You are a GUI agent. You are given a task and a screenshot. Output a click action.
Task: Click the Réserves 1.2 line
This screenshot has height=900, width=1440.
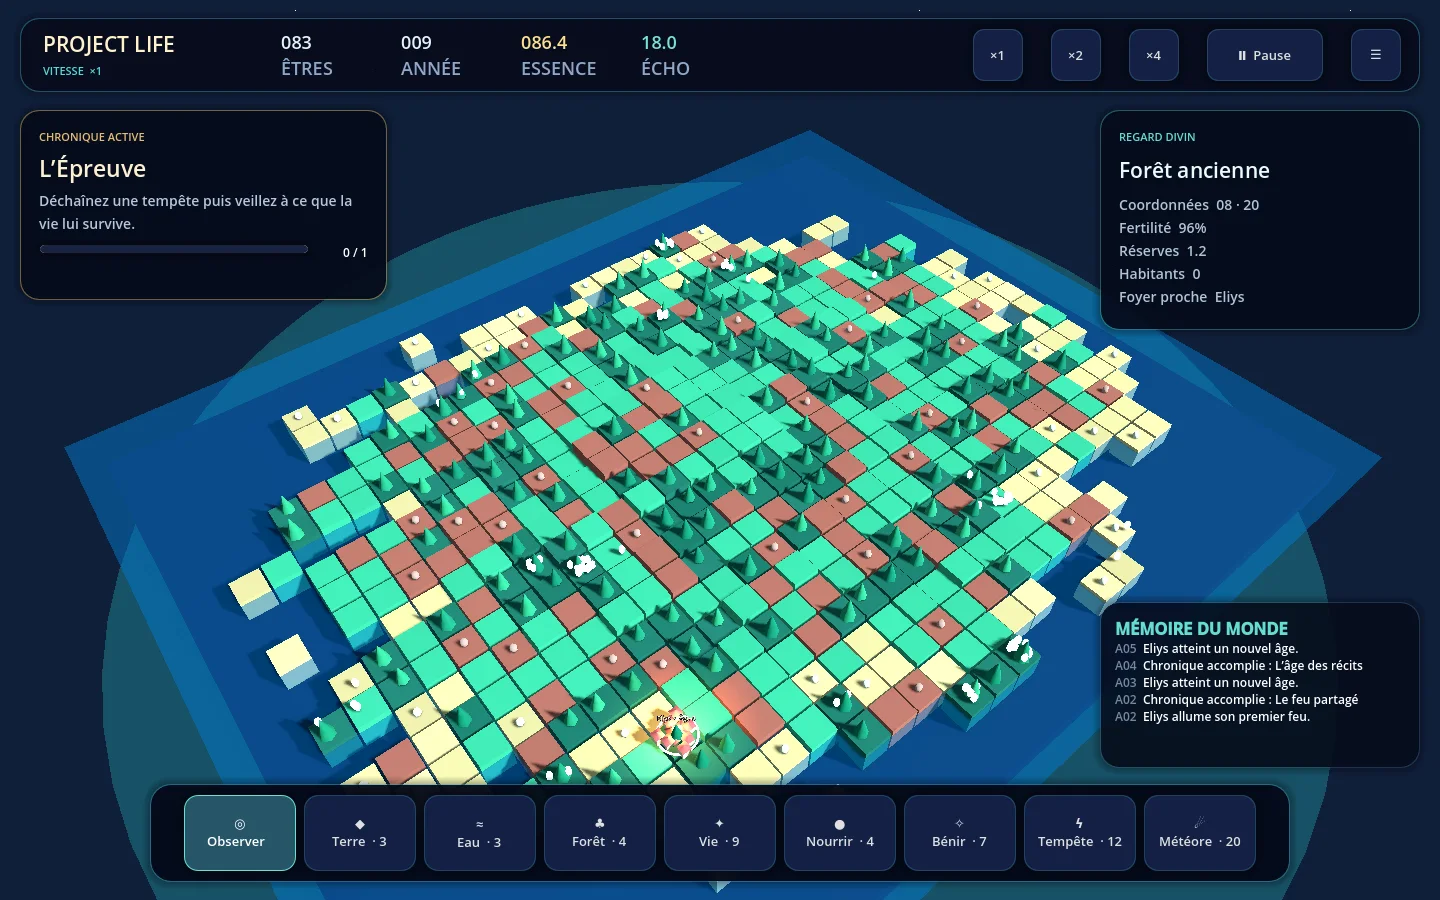(1163, 251)
